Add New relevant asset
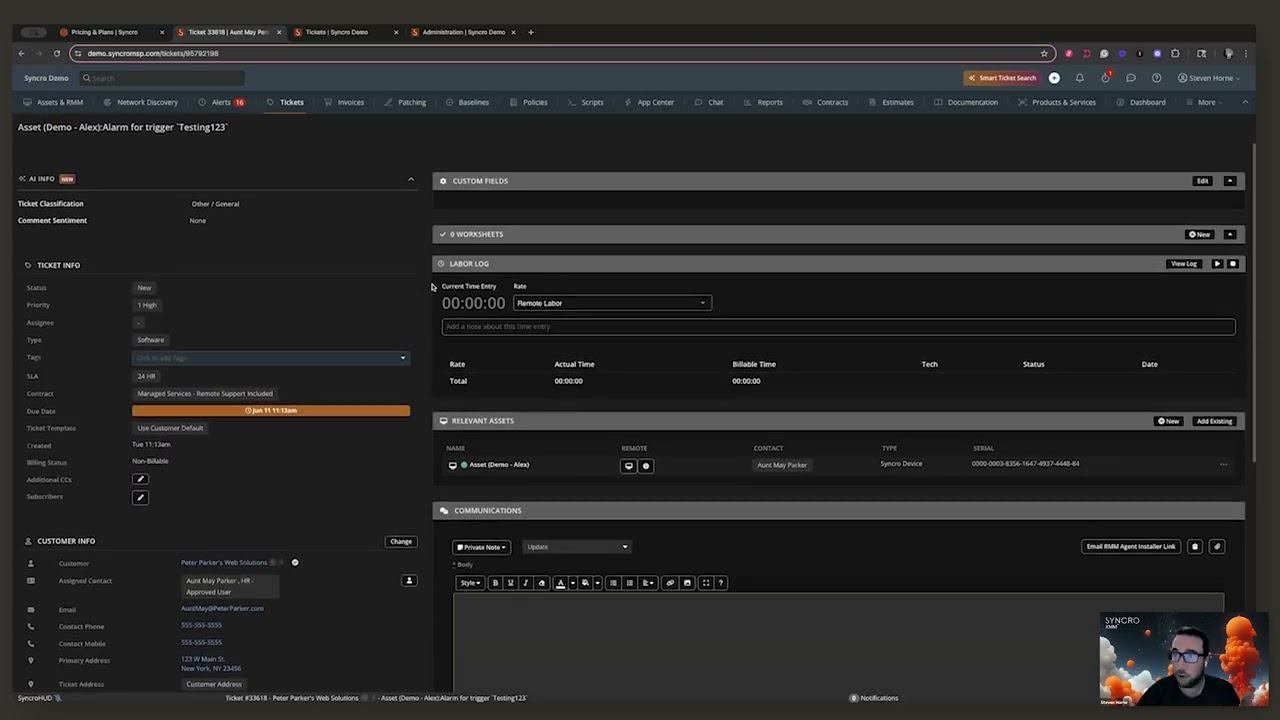Viewport: 1280px width, 720px height. tap(1169, 421)
